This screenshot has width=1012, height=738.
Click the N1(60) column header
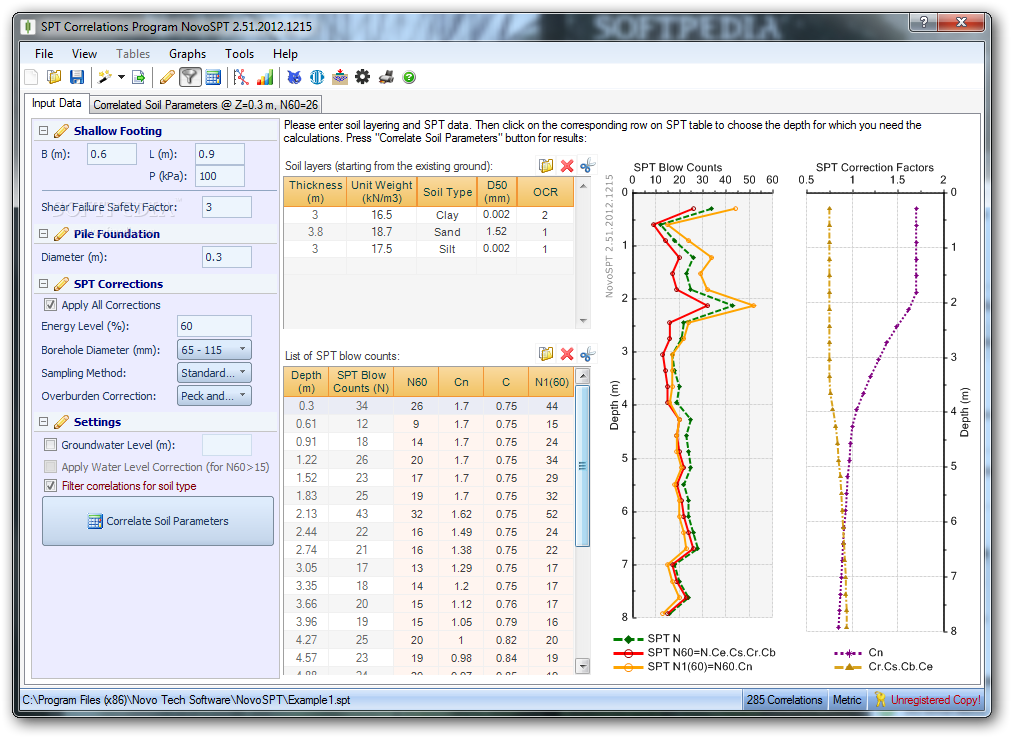coord(552,382)
